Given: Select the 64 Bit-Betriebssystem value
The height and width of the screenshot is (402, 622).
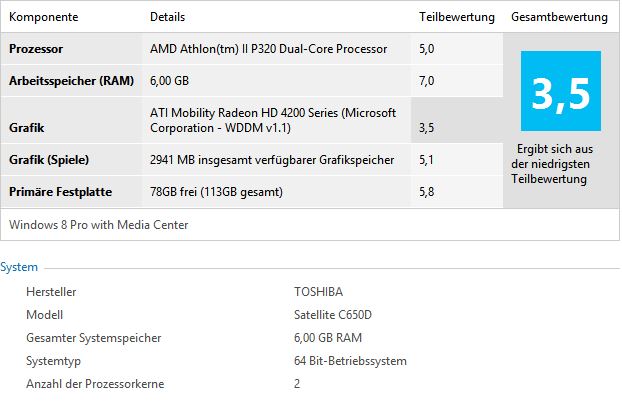Looking at the screenshot, I should 350,361.
